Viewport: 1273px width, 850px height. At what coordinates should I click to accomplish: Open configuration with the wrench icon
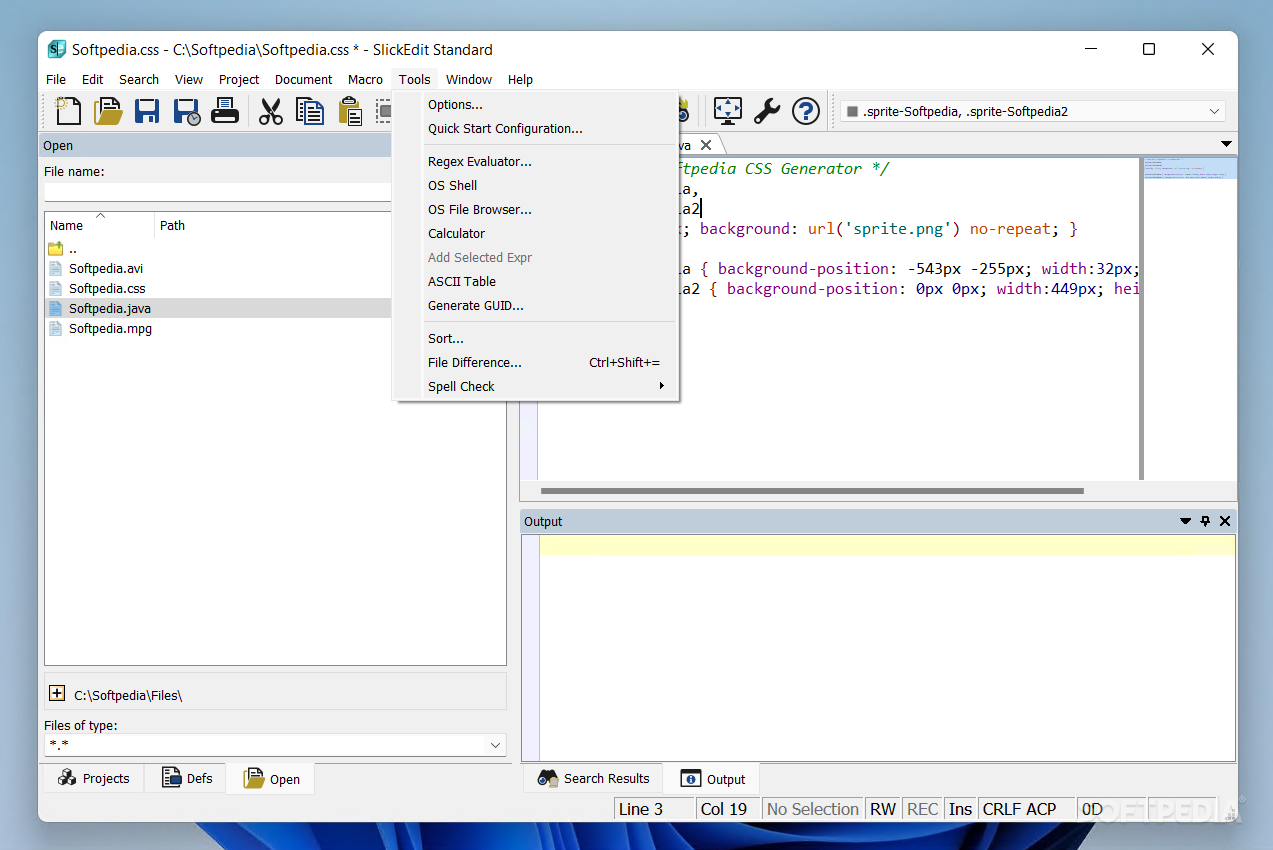click(767, 110)
